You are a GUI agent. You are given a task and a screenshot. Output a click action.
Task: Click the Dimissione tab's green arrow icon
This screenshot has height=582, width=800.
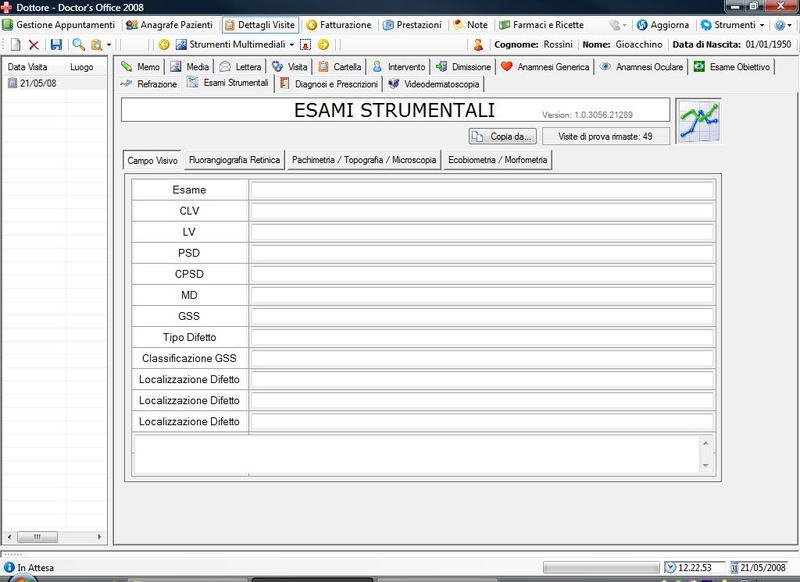click(x=441, y=67)
